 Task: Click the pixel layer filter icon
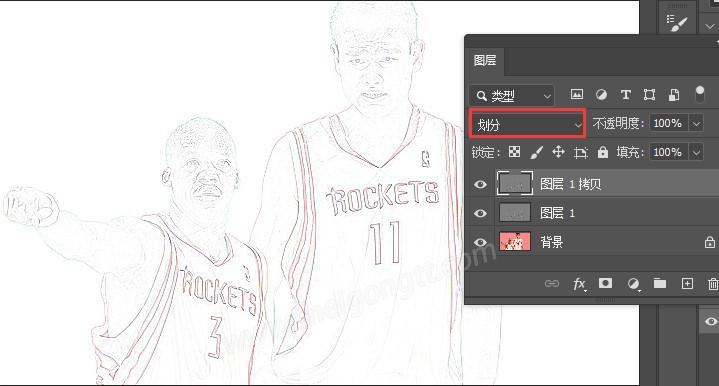(x=577, y=94)
